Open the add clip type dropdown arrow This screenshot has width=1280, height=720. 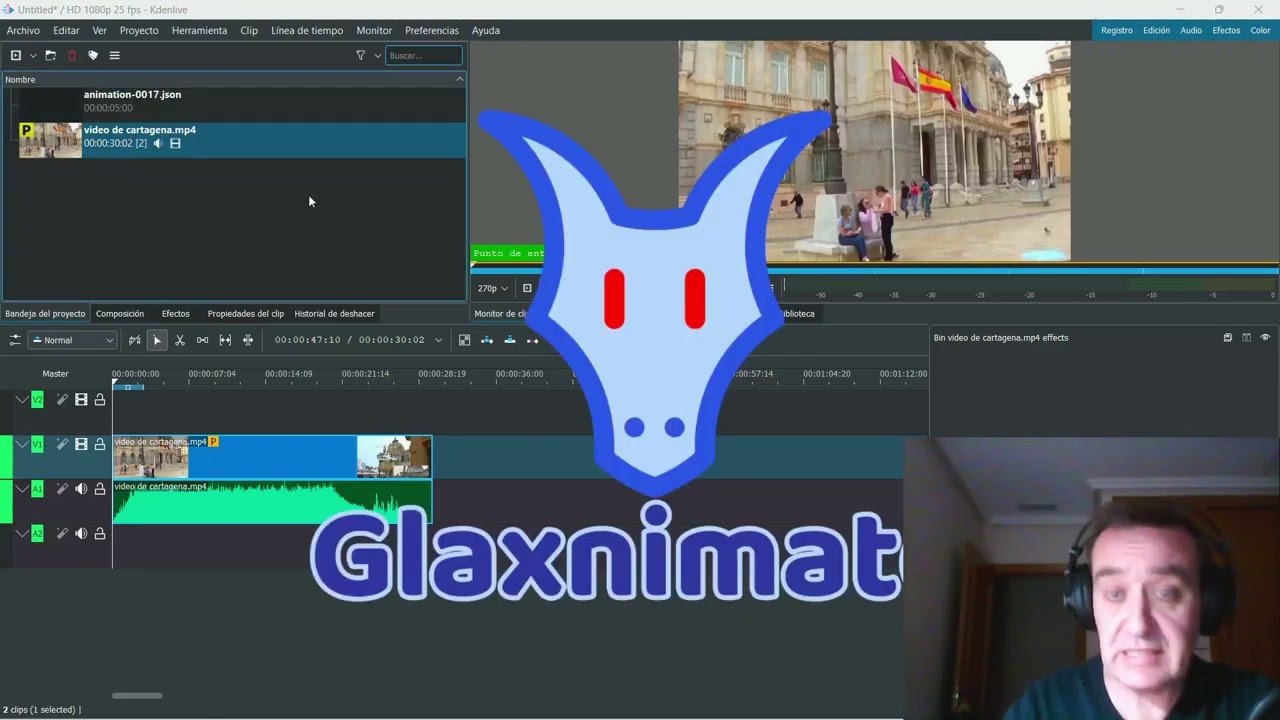point(32,56)
